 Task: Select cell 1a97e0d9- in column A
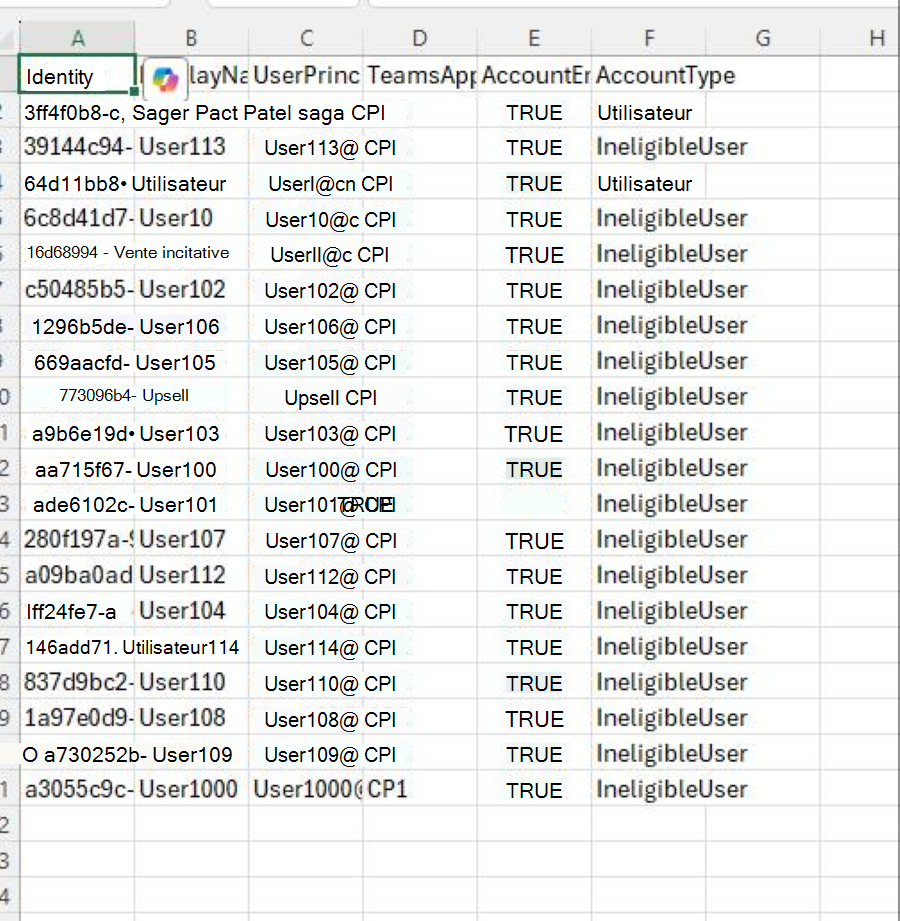click(78, 718)
